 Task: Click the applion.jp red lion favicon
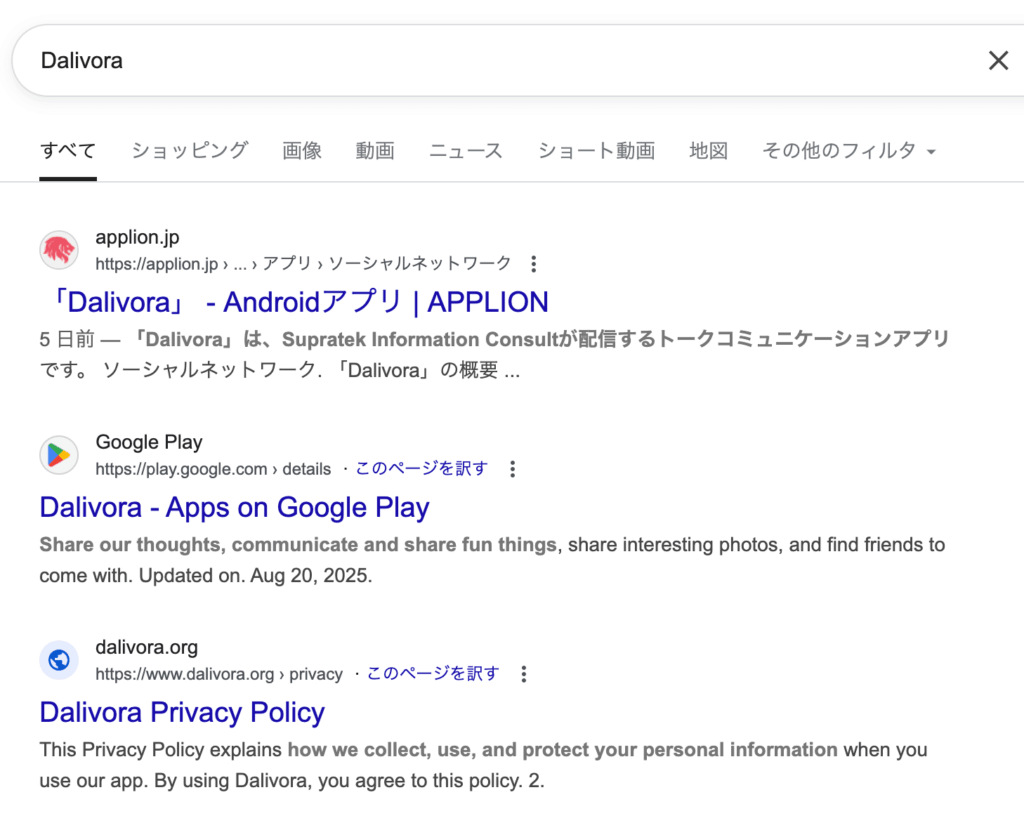pyautogui.click(x=59, y=249)
